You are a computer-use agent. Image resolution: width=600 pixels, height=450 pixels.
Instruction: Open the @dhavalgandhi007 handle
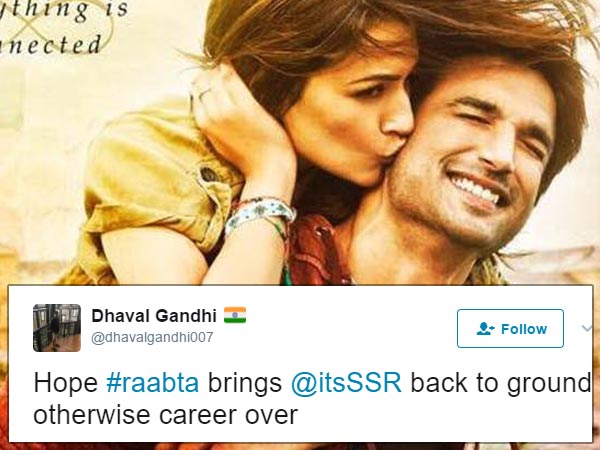pyautogui.click(x=152, y=337)
